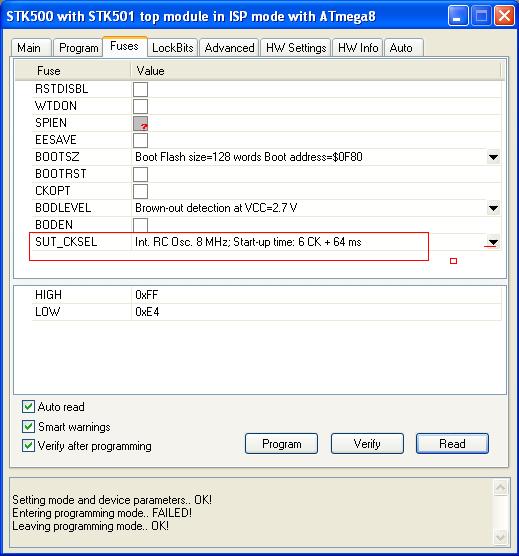The height and width of the screenshot is (556, 519).
Task: Open the LockBits tab
Action: 173,48
